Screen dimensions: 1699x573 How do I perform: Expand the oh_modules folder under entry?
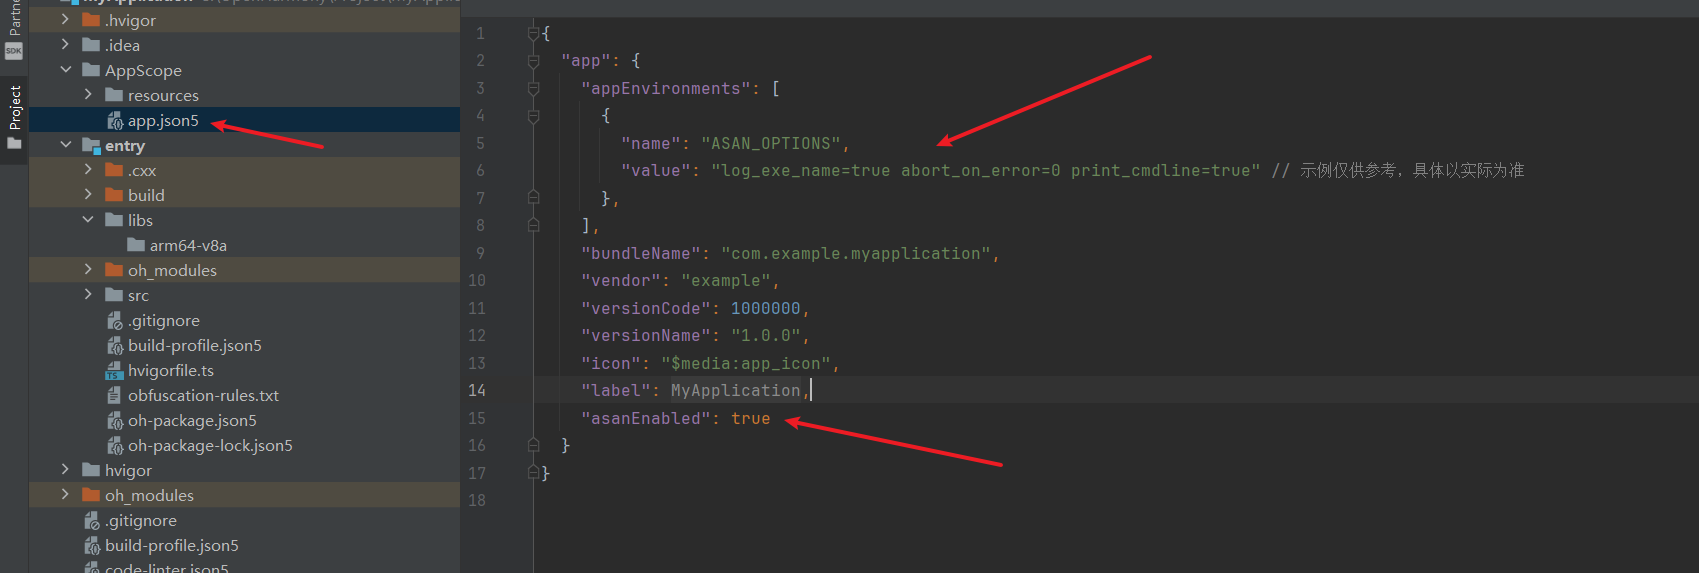(x=88, y=270)
